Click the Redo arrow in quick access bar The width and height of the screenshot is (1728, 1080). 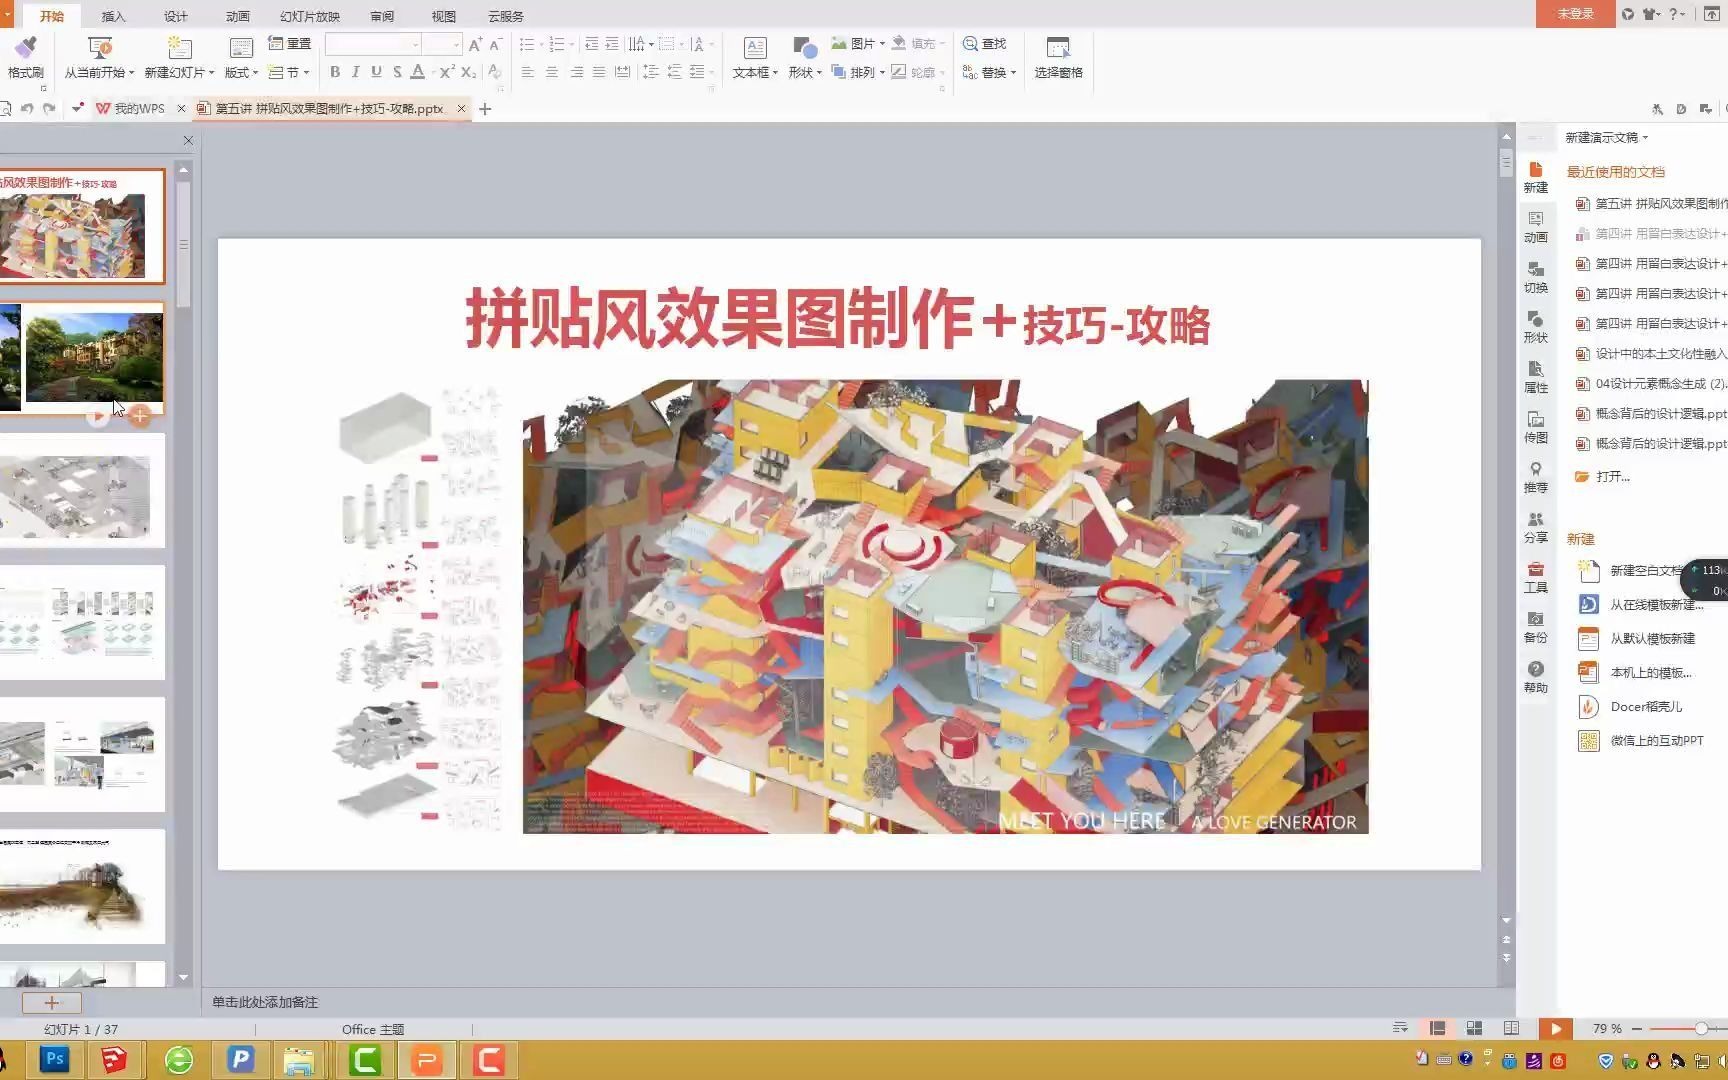tap(48, 108)
